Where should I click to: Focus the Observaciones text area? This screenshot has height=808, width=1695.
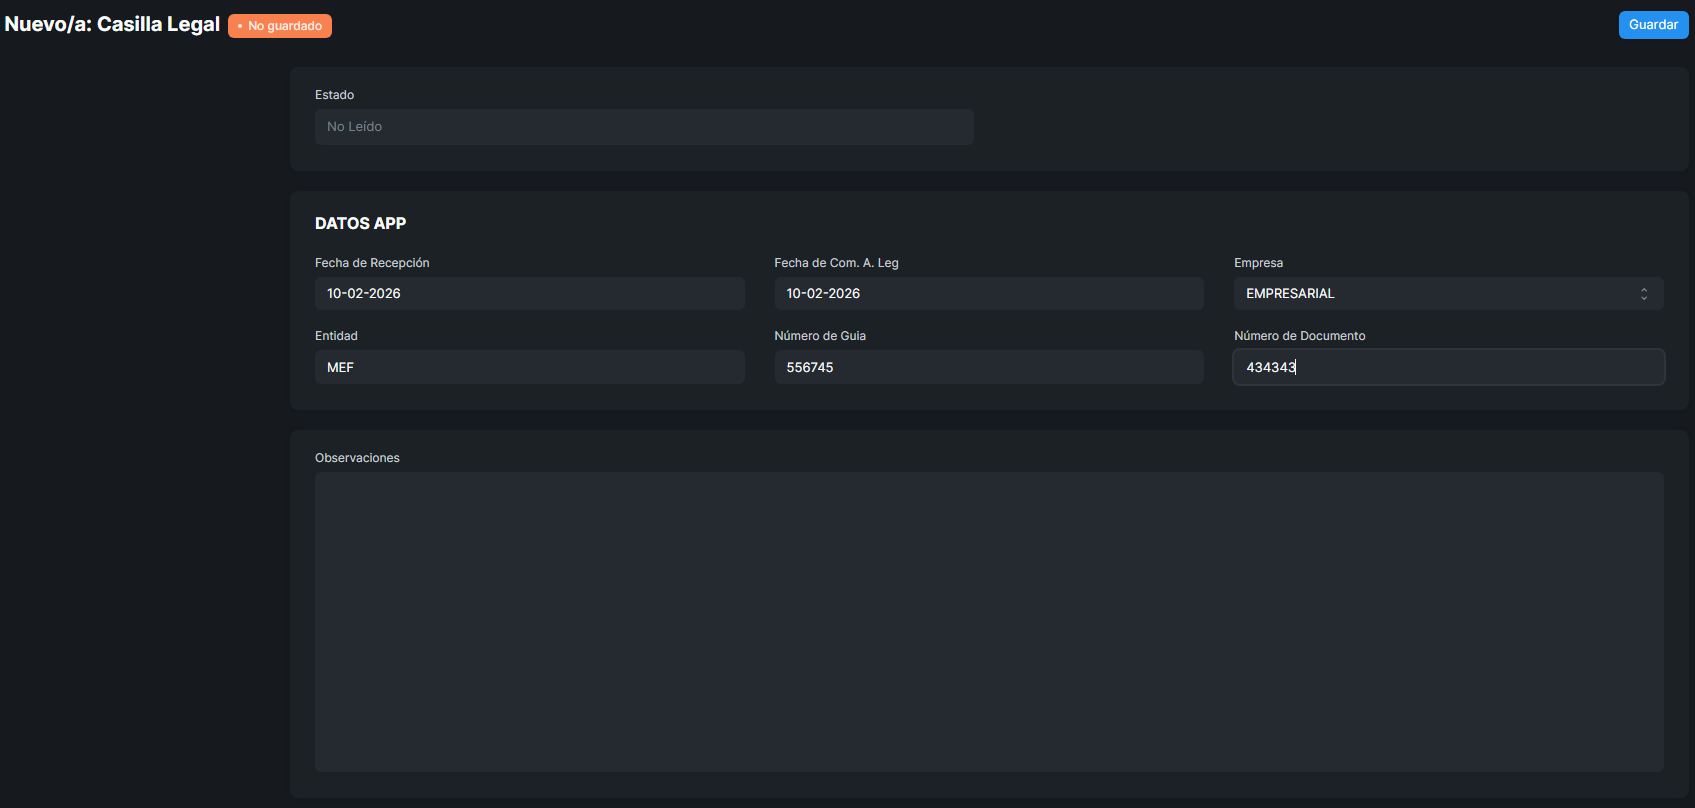[x=988, y=621]
